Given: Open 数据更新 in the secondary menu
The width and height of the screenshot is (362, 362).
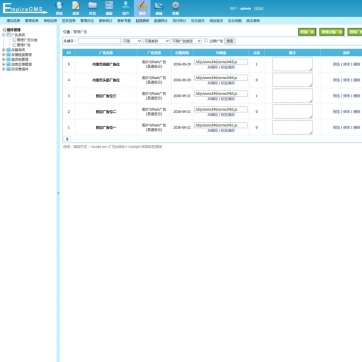Looking at the screenshot, I should point(142,21).
